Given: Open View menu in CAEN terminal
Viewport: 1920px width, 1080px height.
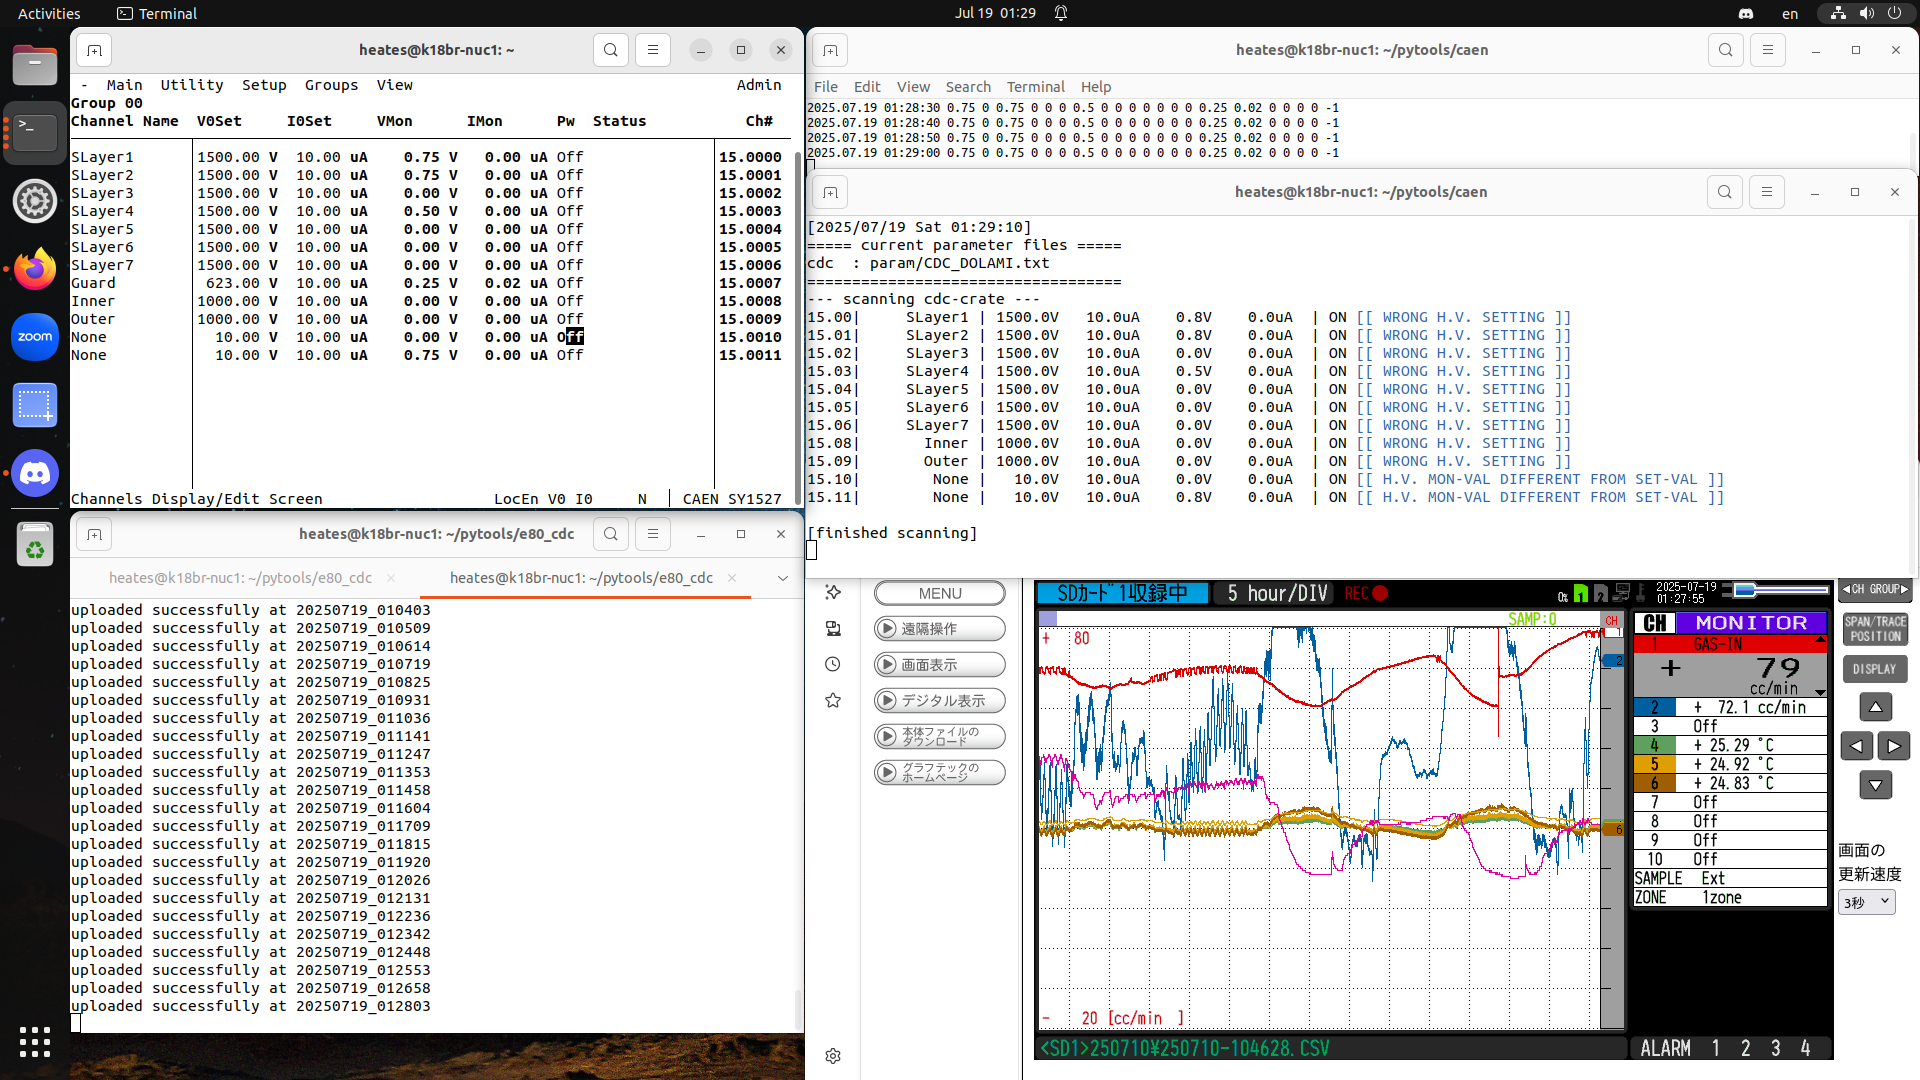Looking at the screenshot, I should pos(394,85).
